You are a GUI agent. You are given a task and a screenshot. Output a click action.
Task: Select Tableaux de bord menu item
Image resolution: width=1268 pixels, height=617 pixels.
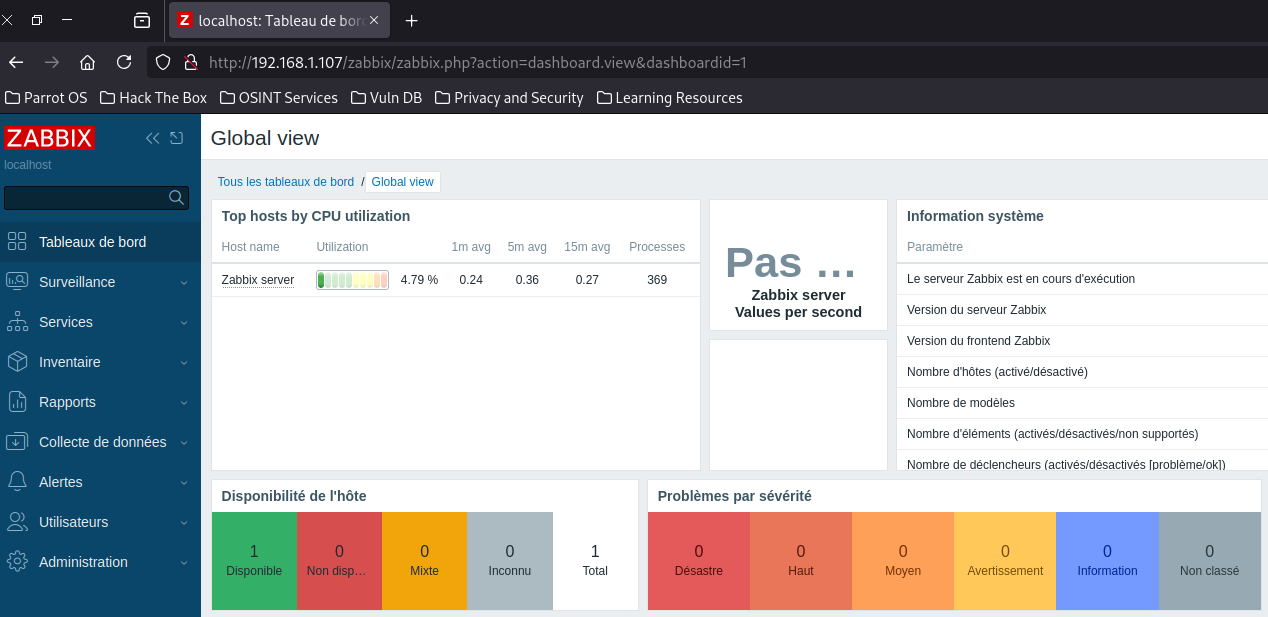(100, 242)
